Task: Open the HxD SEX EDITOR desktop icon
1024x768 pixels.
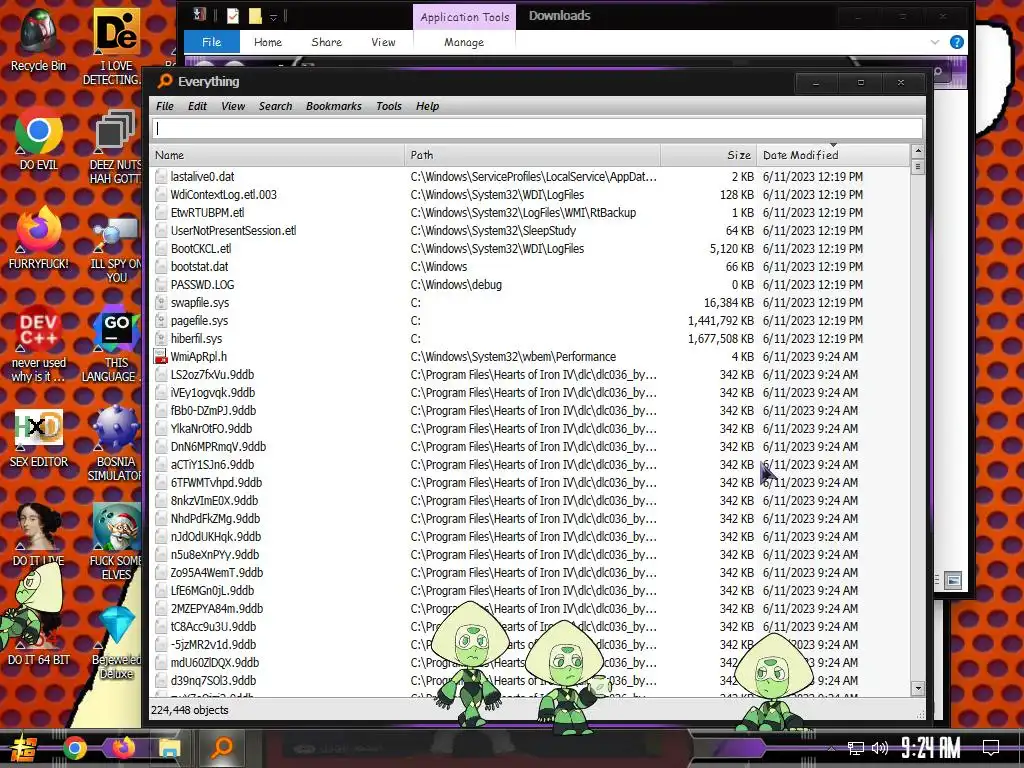Action: tap(38, 438)
